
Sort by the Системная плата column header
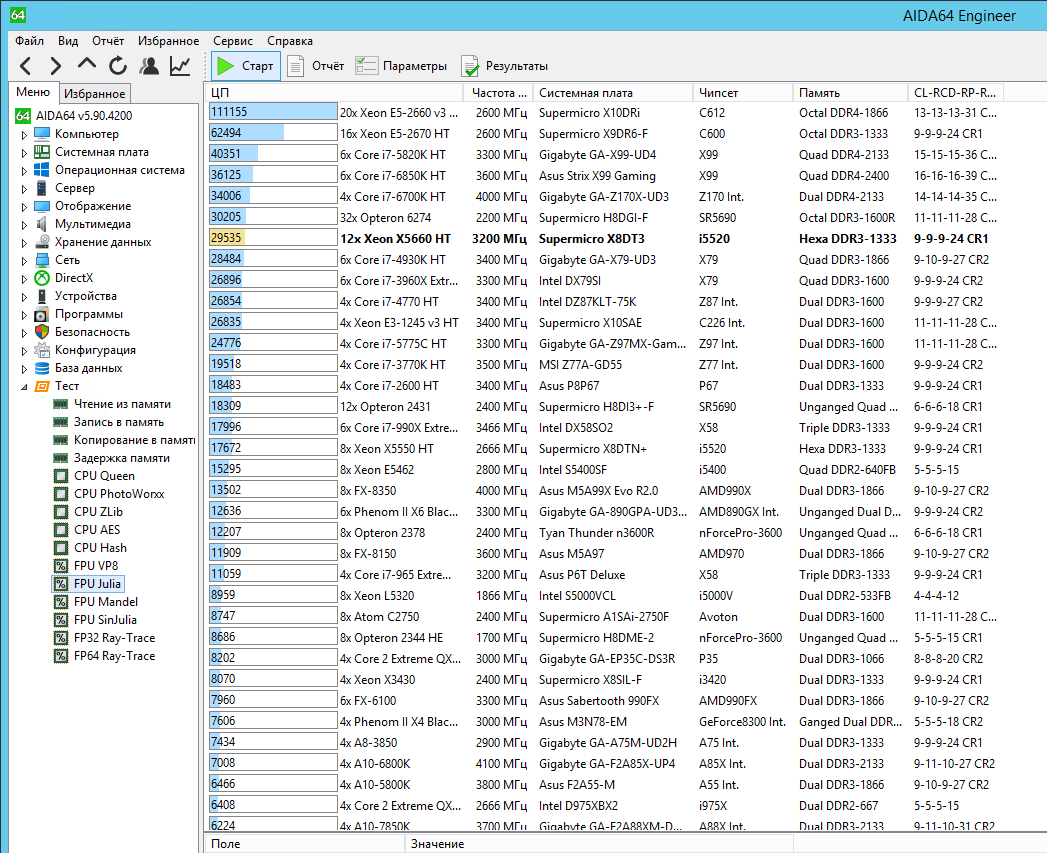612,93
